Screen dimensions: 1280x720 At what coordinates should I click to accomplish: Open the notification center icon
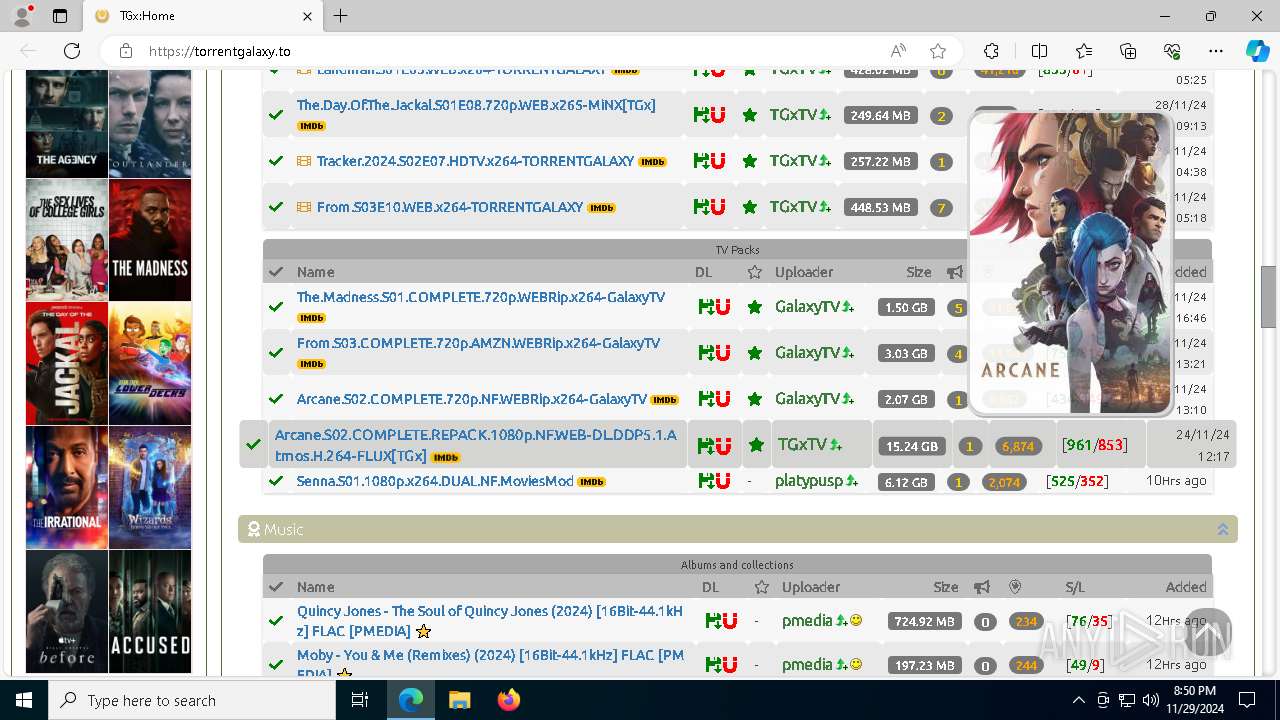[x=1247, y=700]
